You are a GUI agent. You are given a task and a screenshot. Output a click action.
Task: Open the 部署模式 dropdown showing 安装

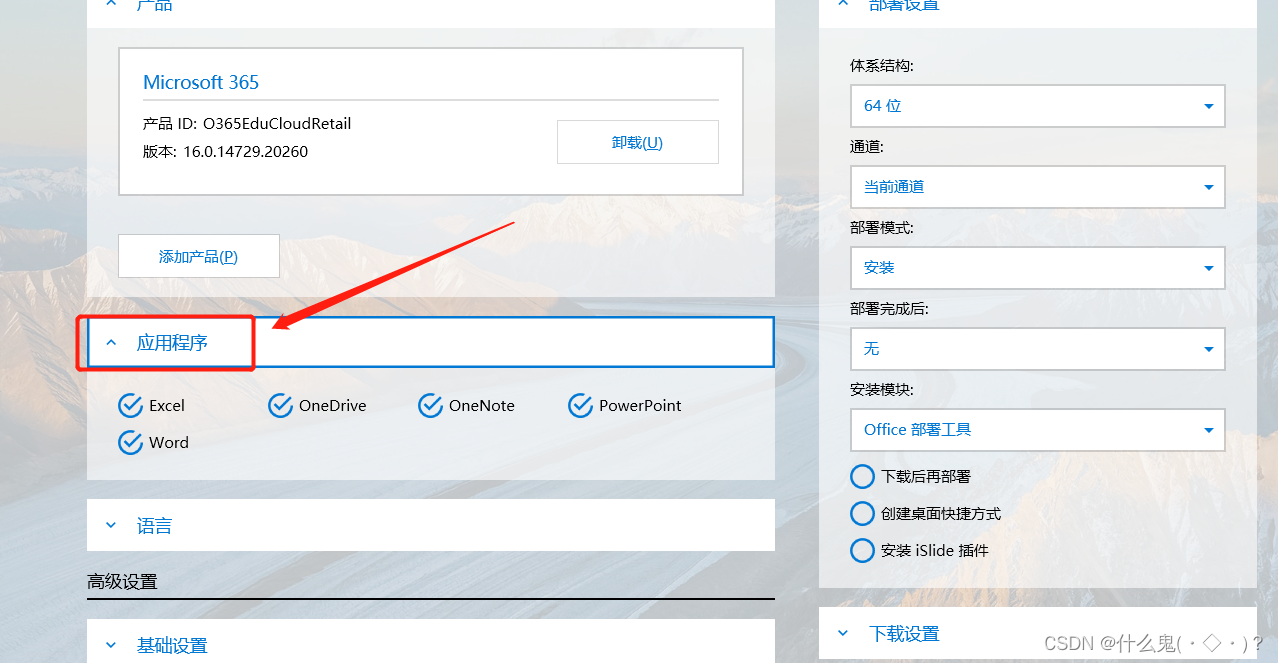(x=1210, y=268)
